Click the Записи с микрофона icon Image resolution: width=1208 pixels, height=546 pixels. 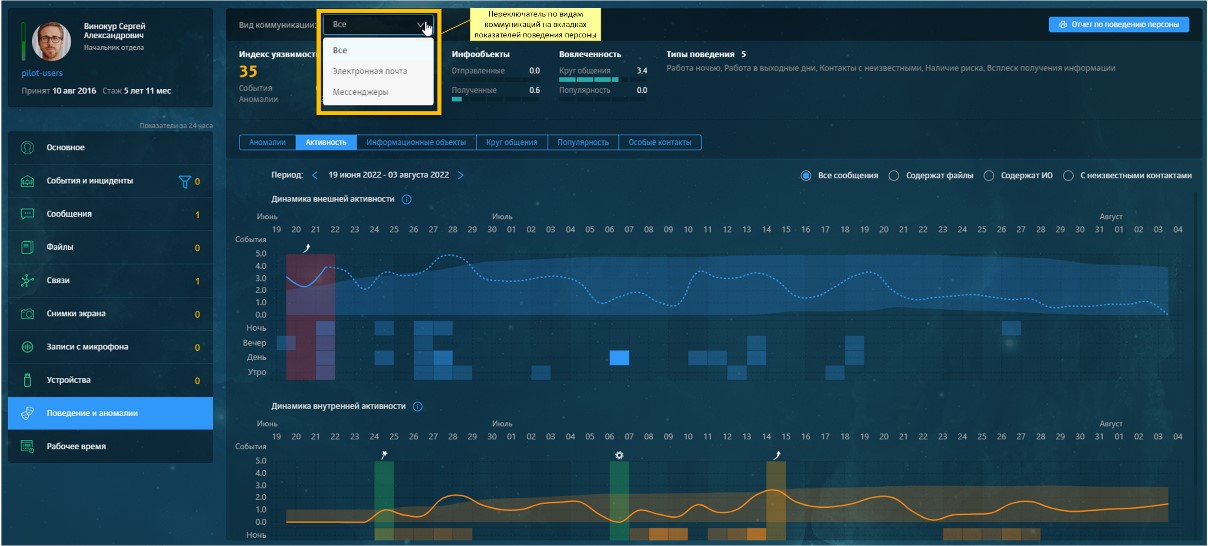coord(28,347)
